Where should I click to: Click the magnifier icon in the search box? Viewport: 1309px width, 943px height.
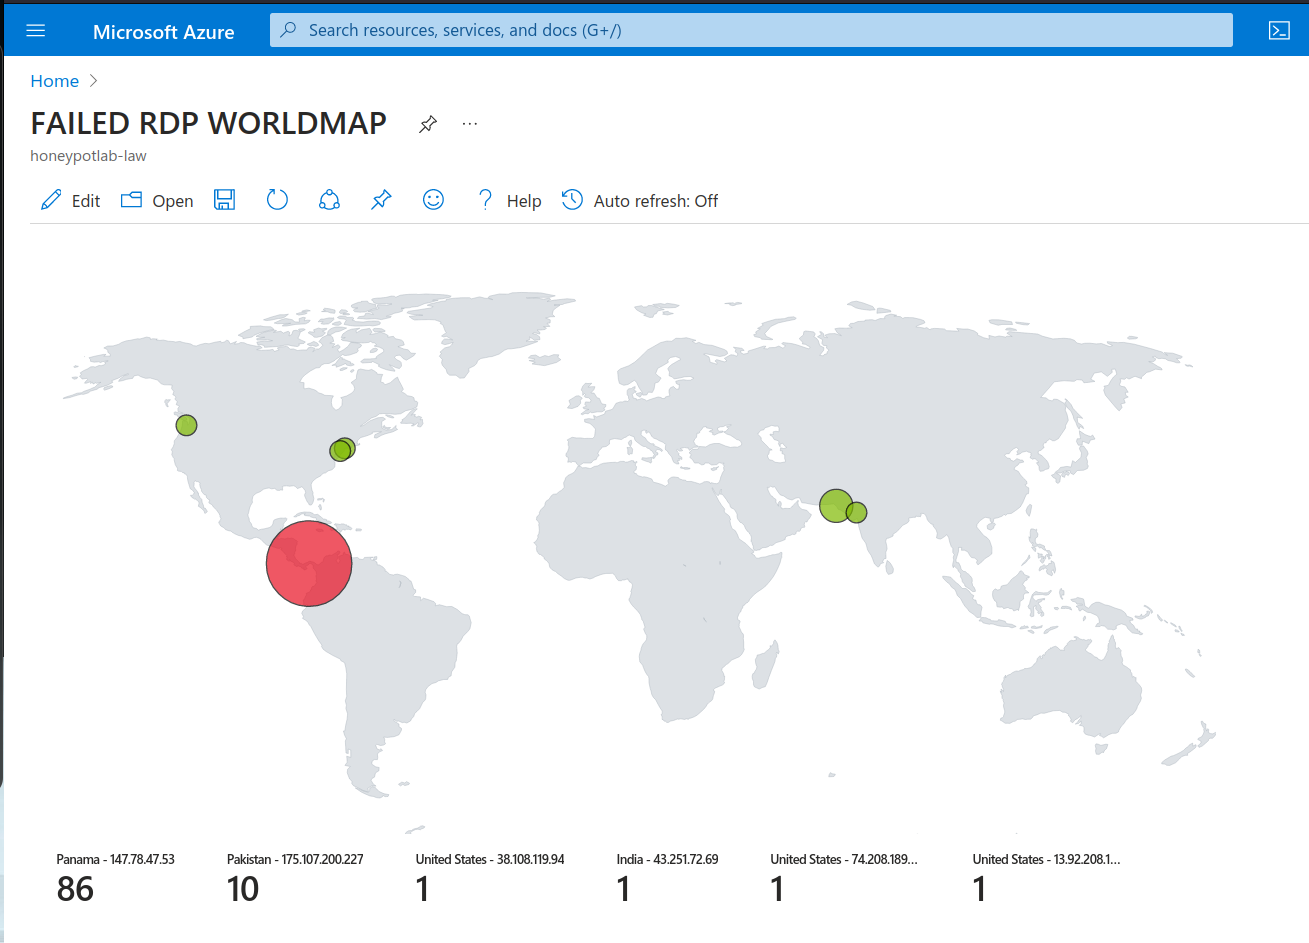pyautogui.click(x=288, y=30)
